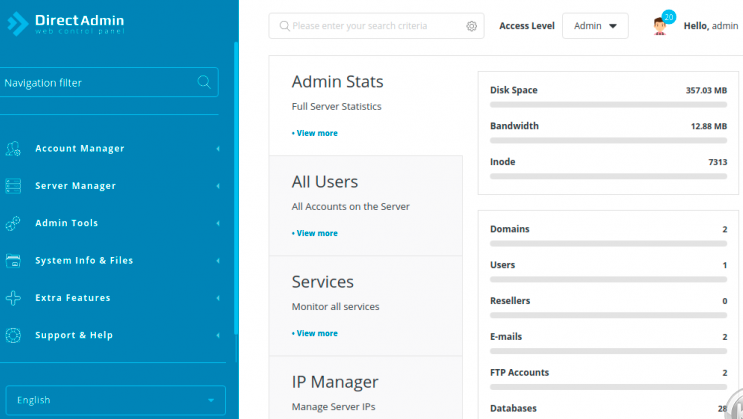Image resolution: width=743 pixels, height=419 pixels.
Task: Click the System Info & Files icon
Action: [x=13, y=261]
